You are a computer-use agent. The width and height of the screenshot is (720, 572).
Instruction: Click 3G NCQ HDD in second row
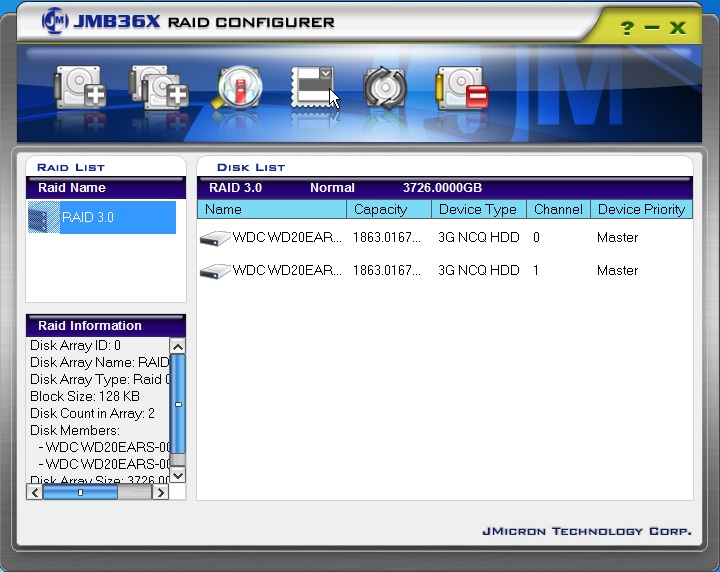click(x=478, y=270)
